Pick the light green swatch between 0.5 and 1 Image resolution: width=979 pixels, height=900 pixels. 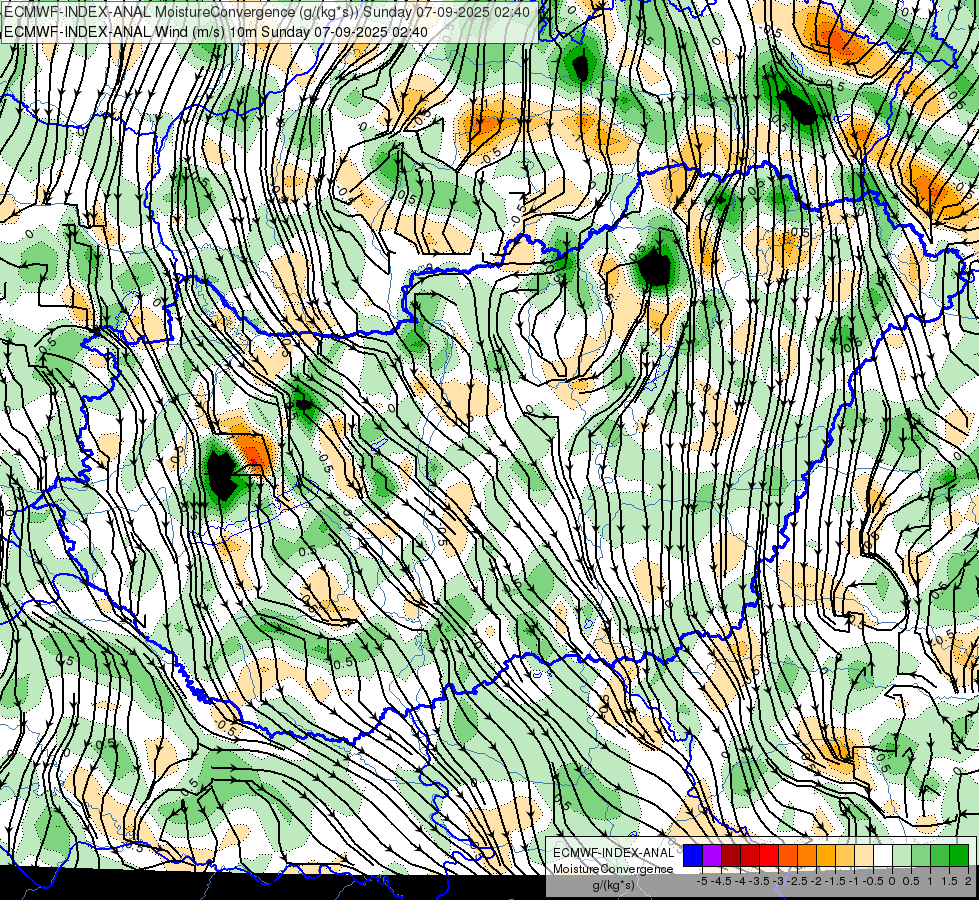921,856
